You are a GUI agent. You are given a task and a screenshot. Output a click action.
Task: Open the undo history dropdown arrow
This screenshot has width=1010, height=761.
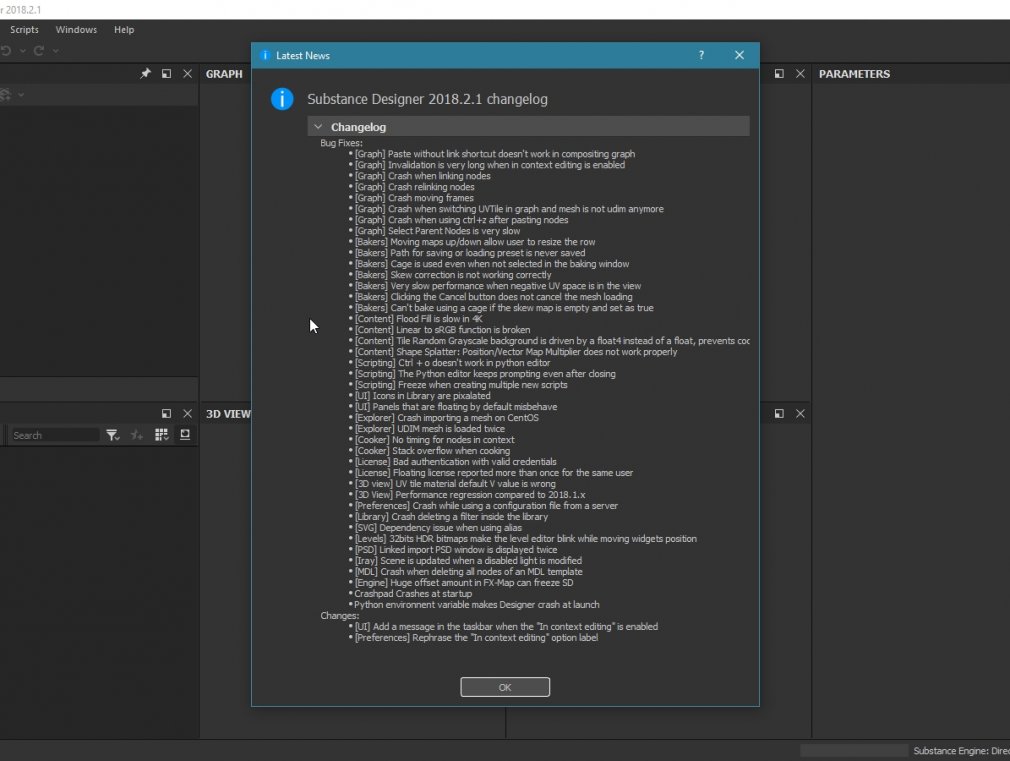(x=23, y=50)
